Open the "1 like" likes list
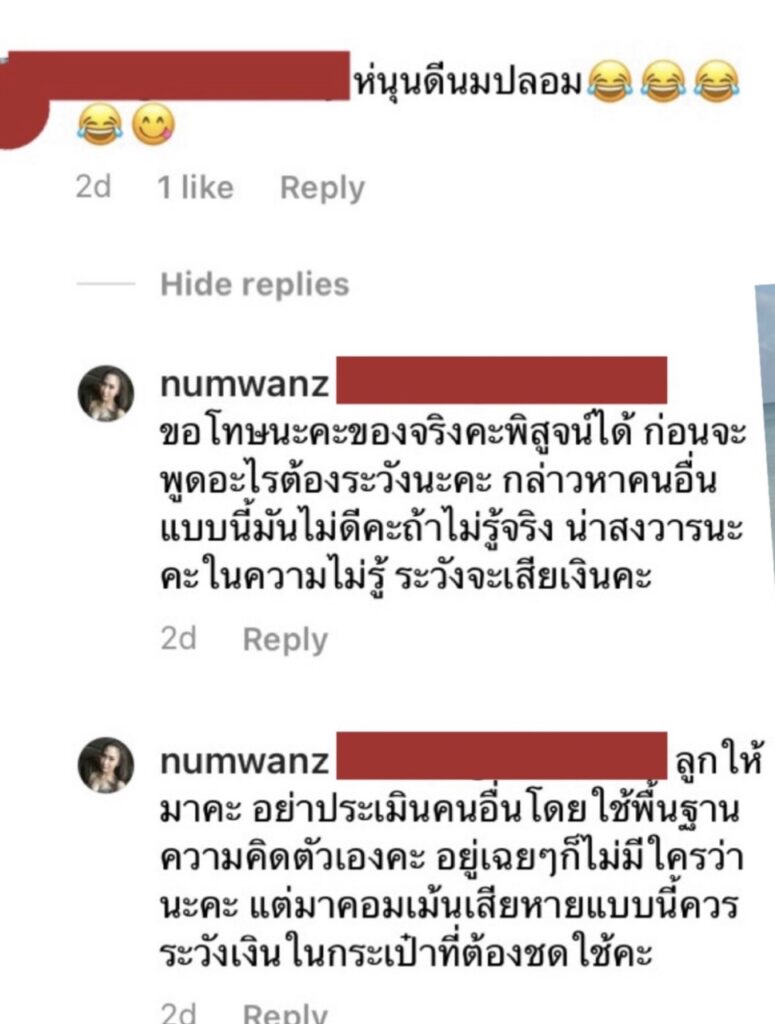Viewport: 775px width, 1024px height. (195, 188)
